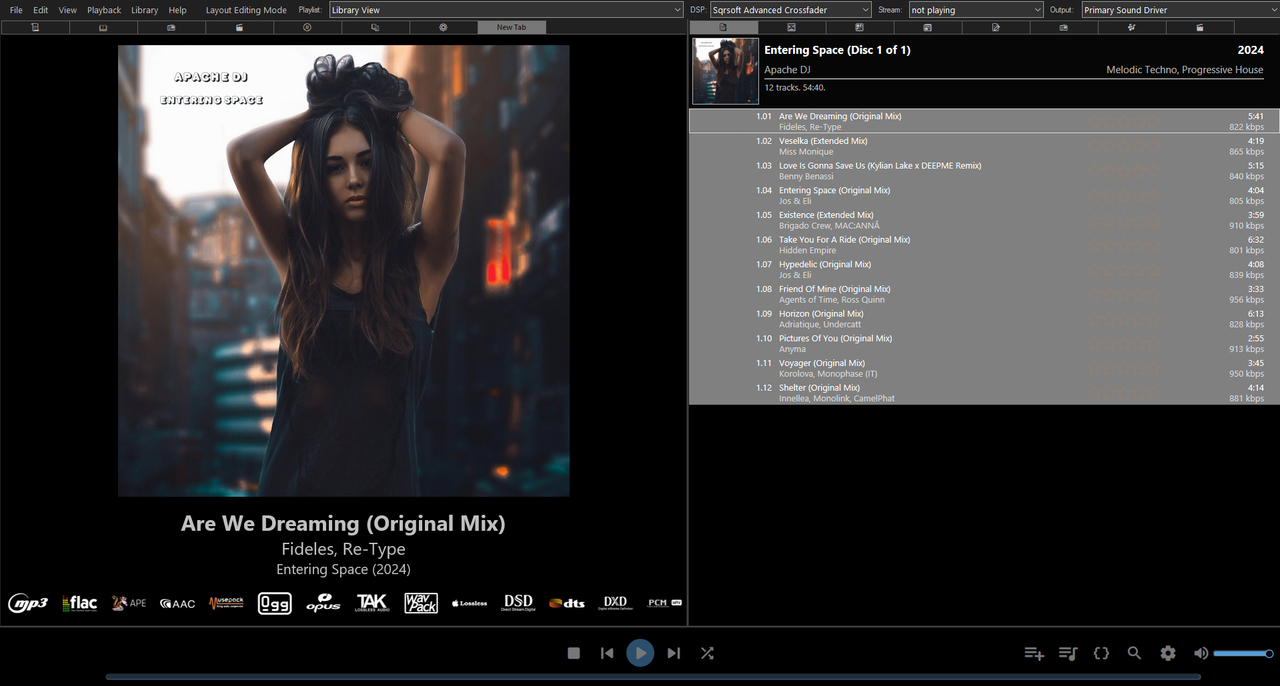The image size is (1280, 686).
Task: Adjust the volume slider
Action: (1243, 653)
